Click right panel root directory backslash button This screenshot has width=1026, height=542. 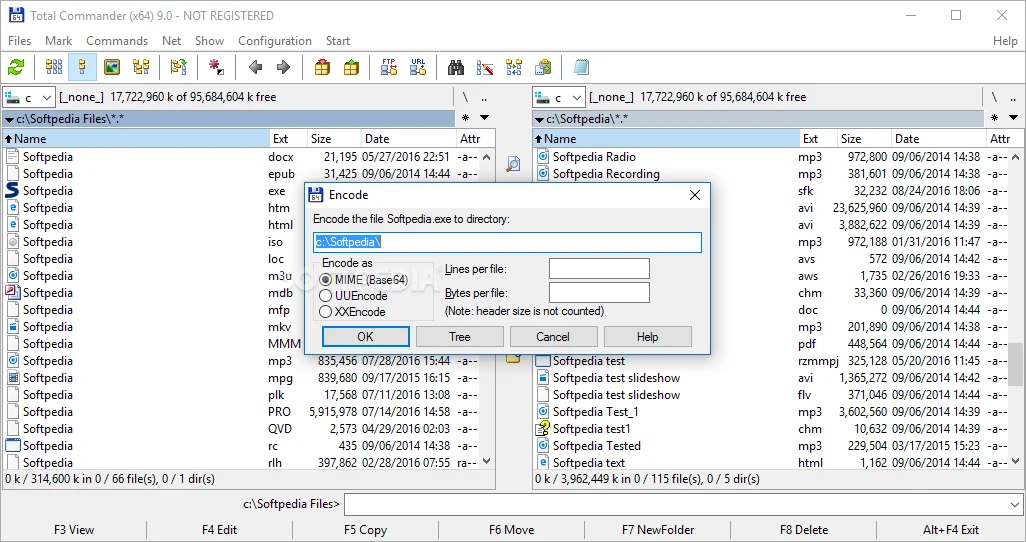click(x=994, y=97)
